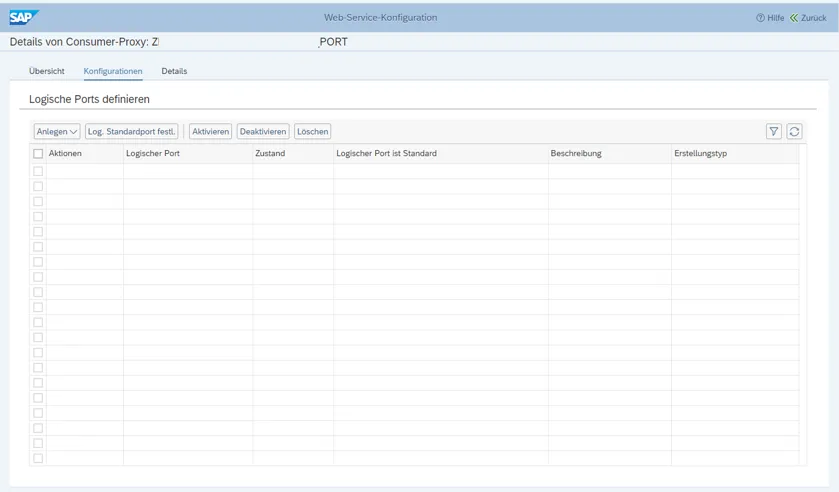Switch to the Übersicht tab
Screen dimensions: 839x492
point(47,71)
